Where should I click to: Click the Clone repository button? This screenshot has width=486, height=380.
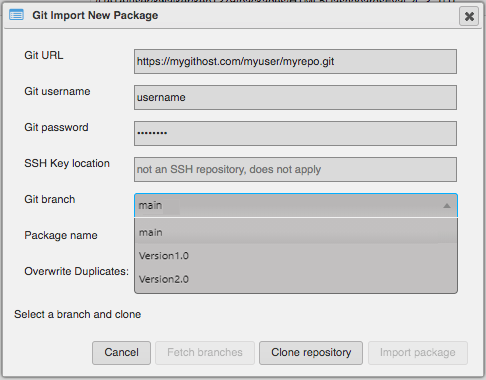coord(311,353)
